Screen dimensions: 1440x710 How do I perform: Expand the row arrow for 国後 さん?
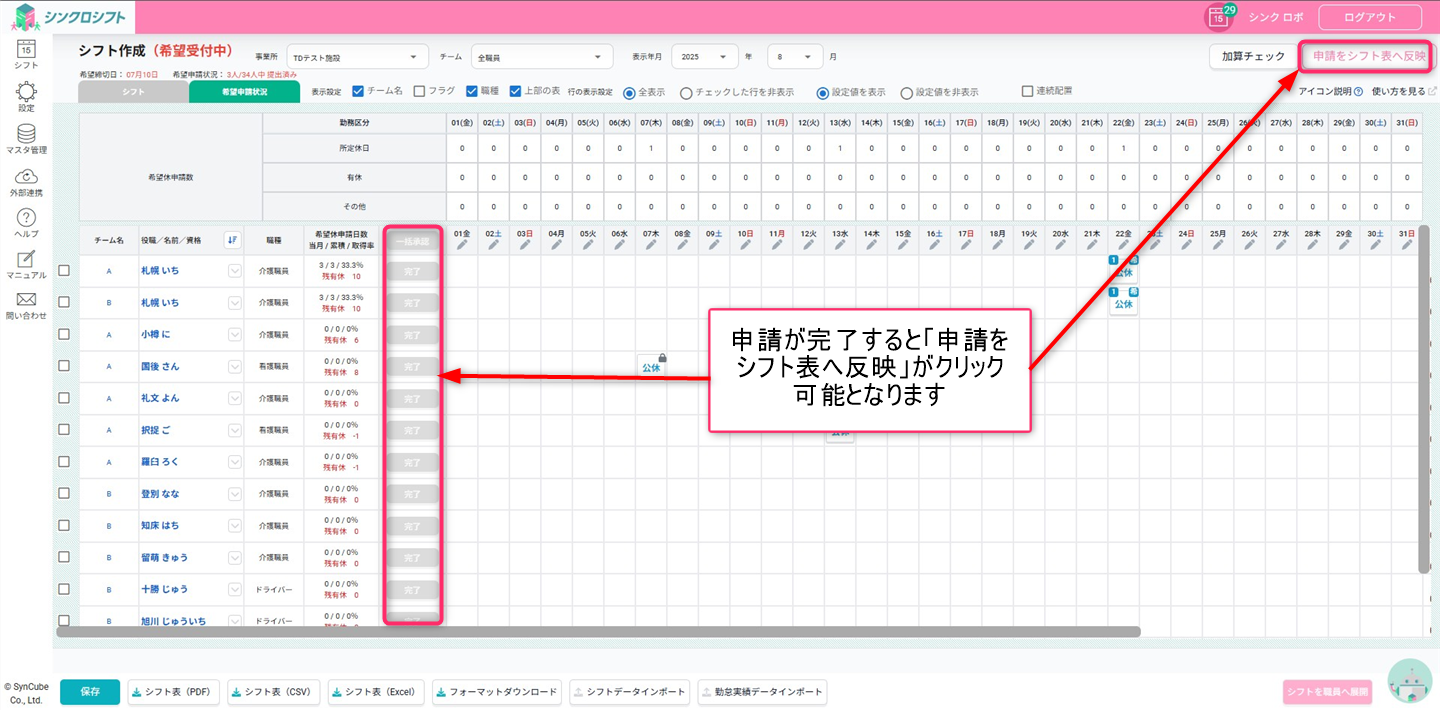tap(235, 366)
